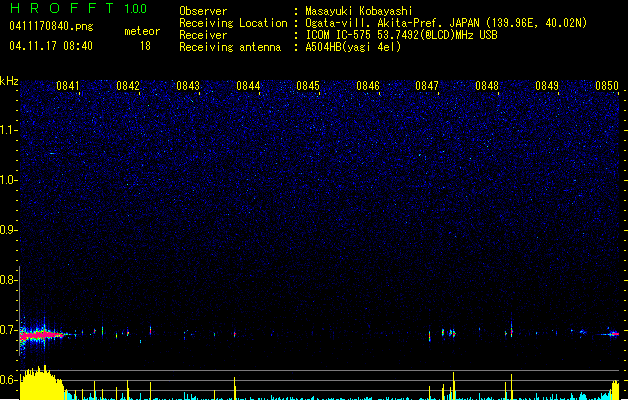Click the 0846 time marker
The width and height of the screenshot is (629, 400).
(x=368, y=86)
